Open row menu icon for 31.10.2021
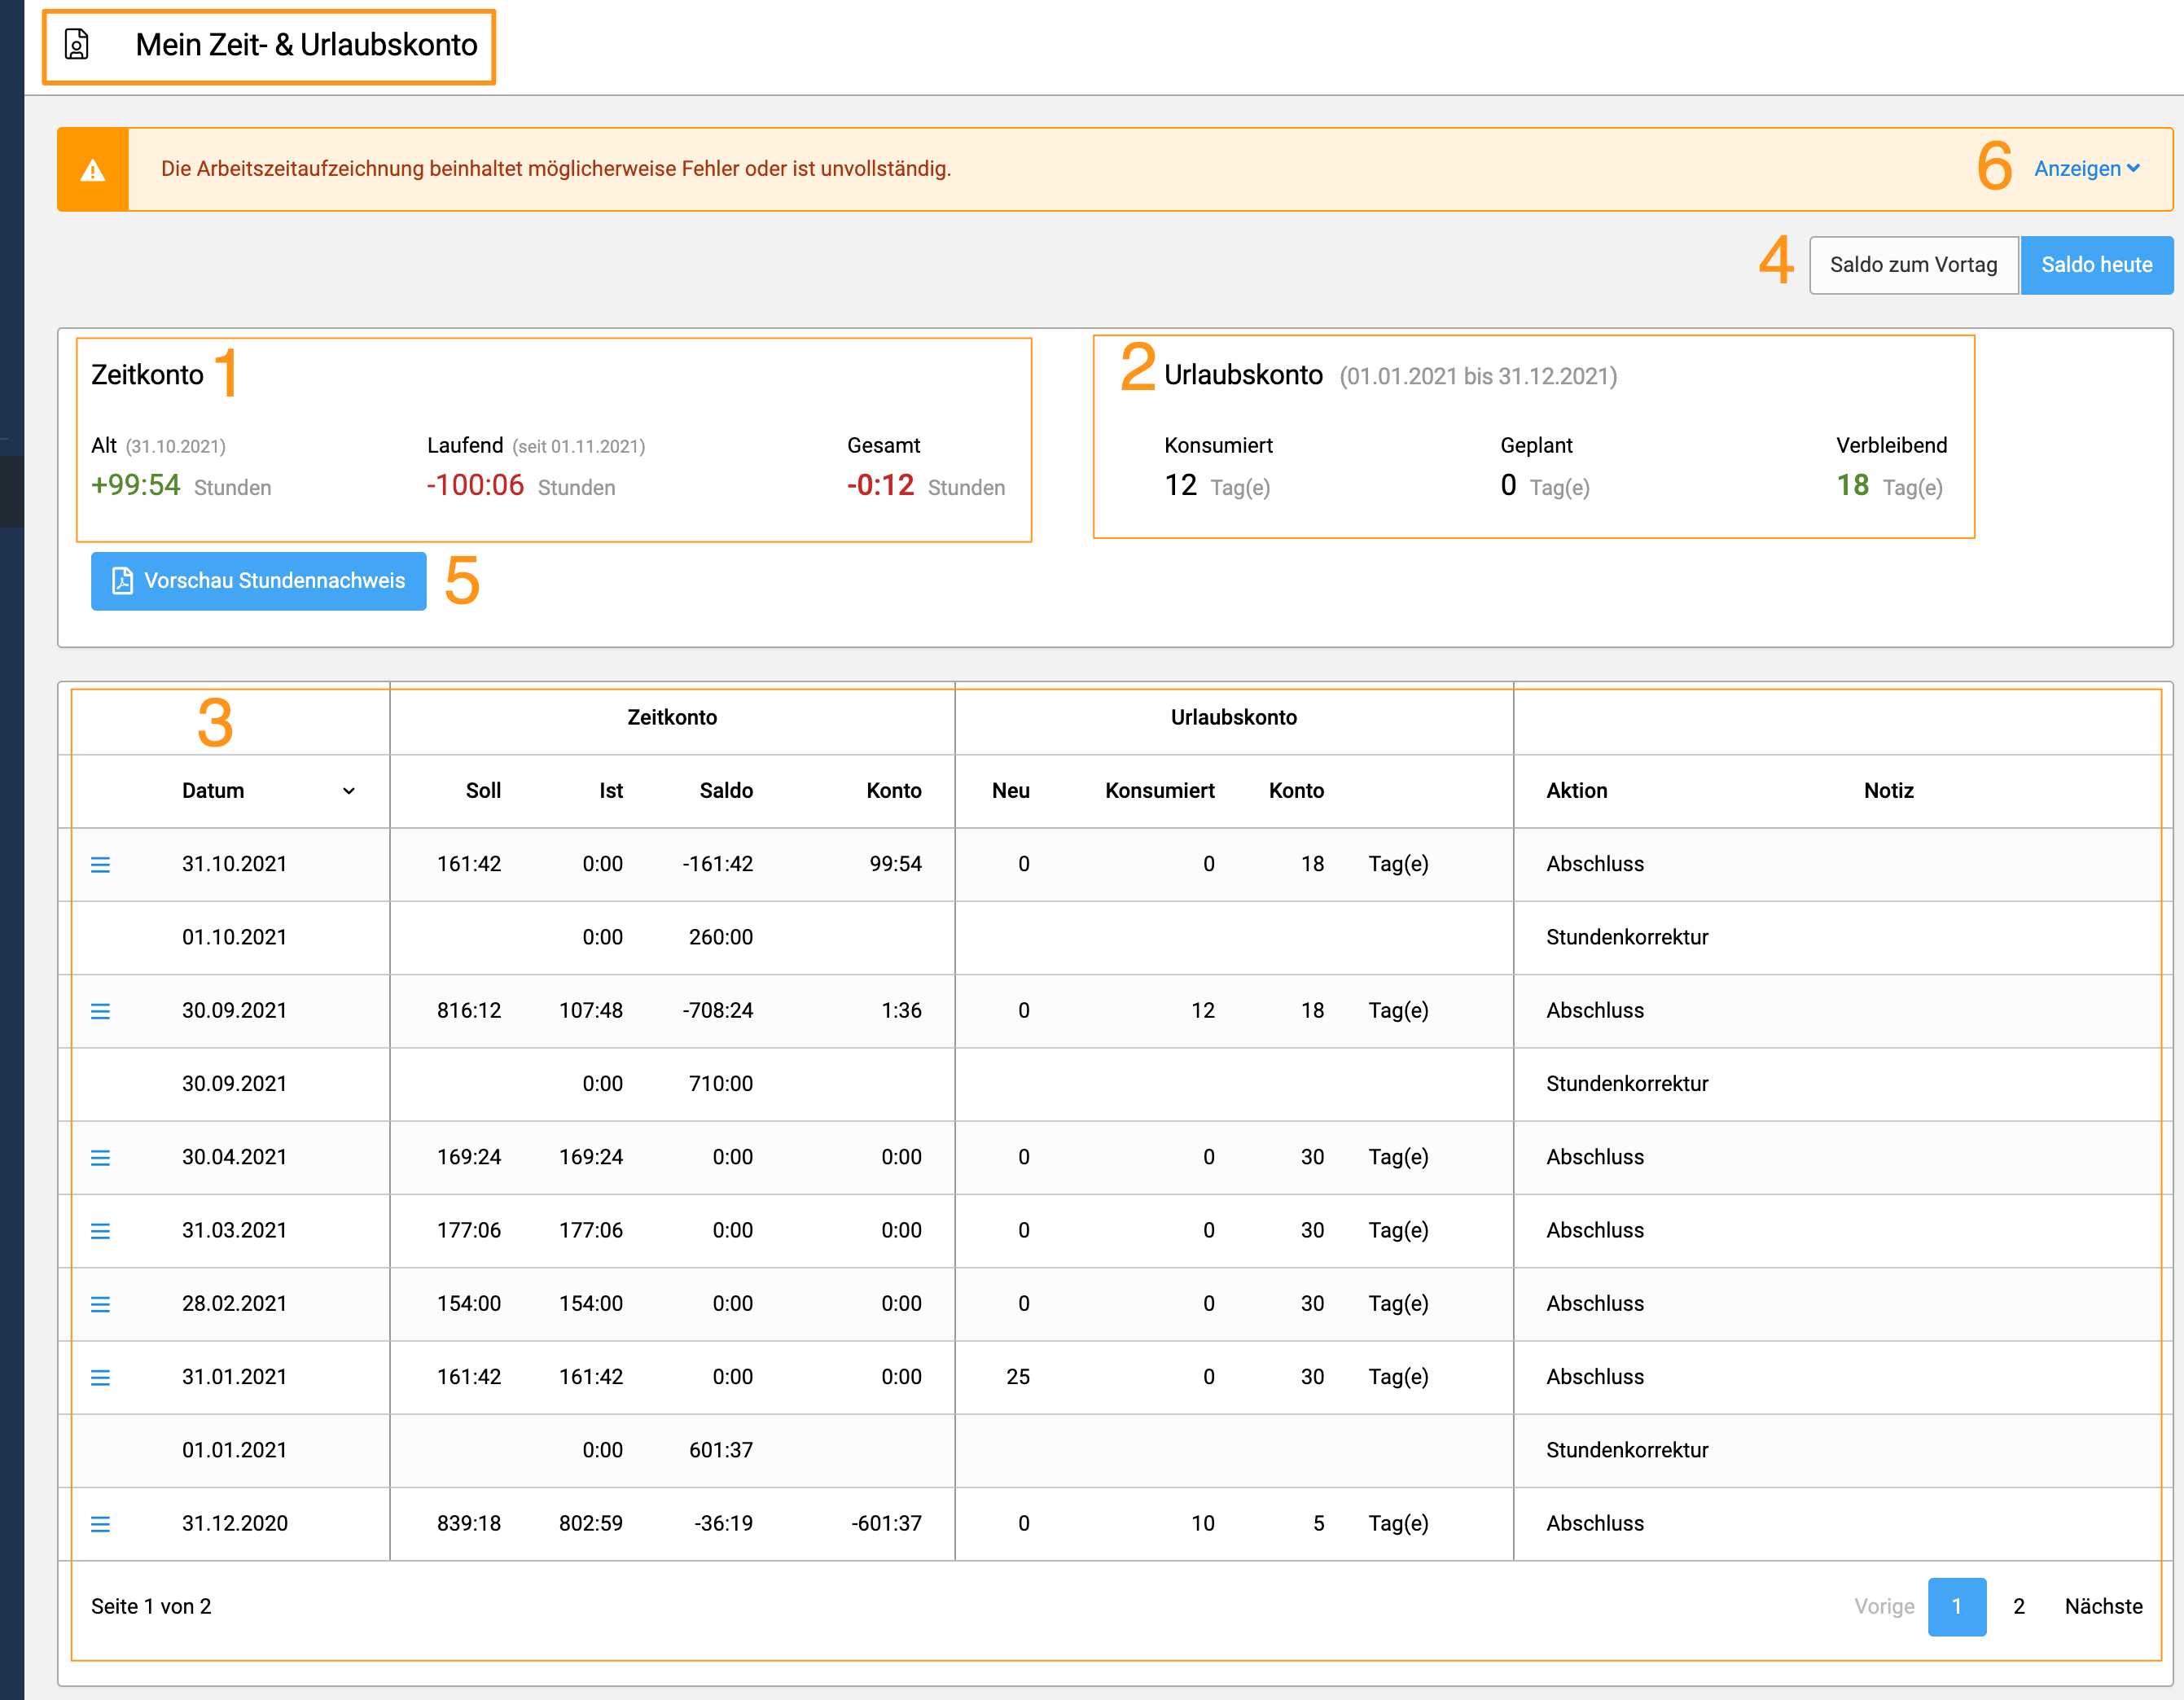Image resolution: width=2184 pixels, height=1700 pixels. pyautogui.click(x=100, y=865)
